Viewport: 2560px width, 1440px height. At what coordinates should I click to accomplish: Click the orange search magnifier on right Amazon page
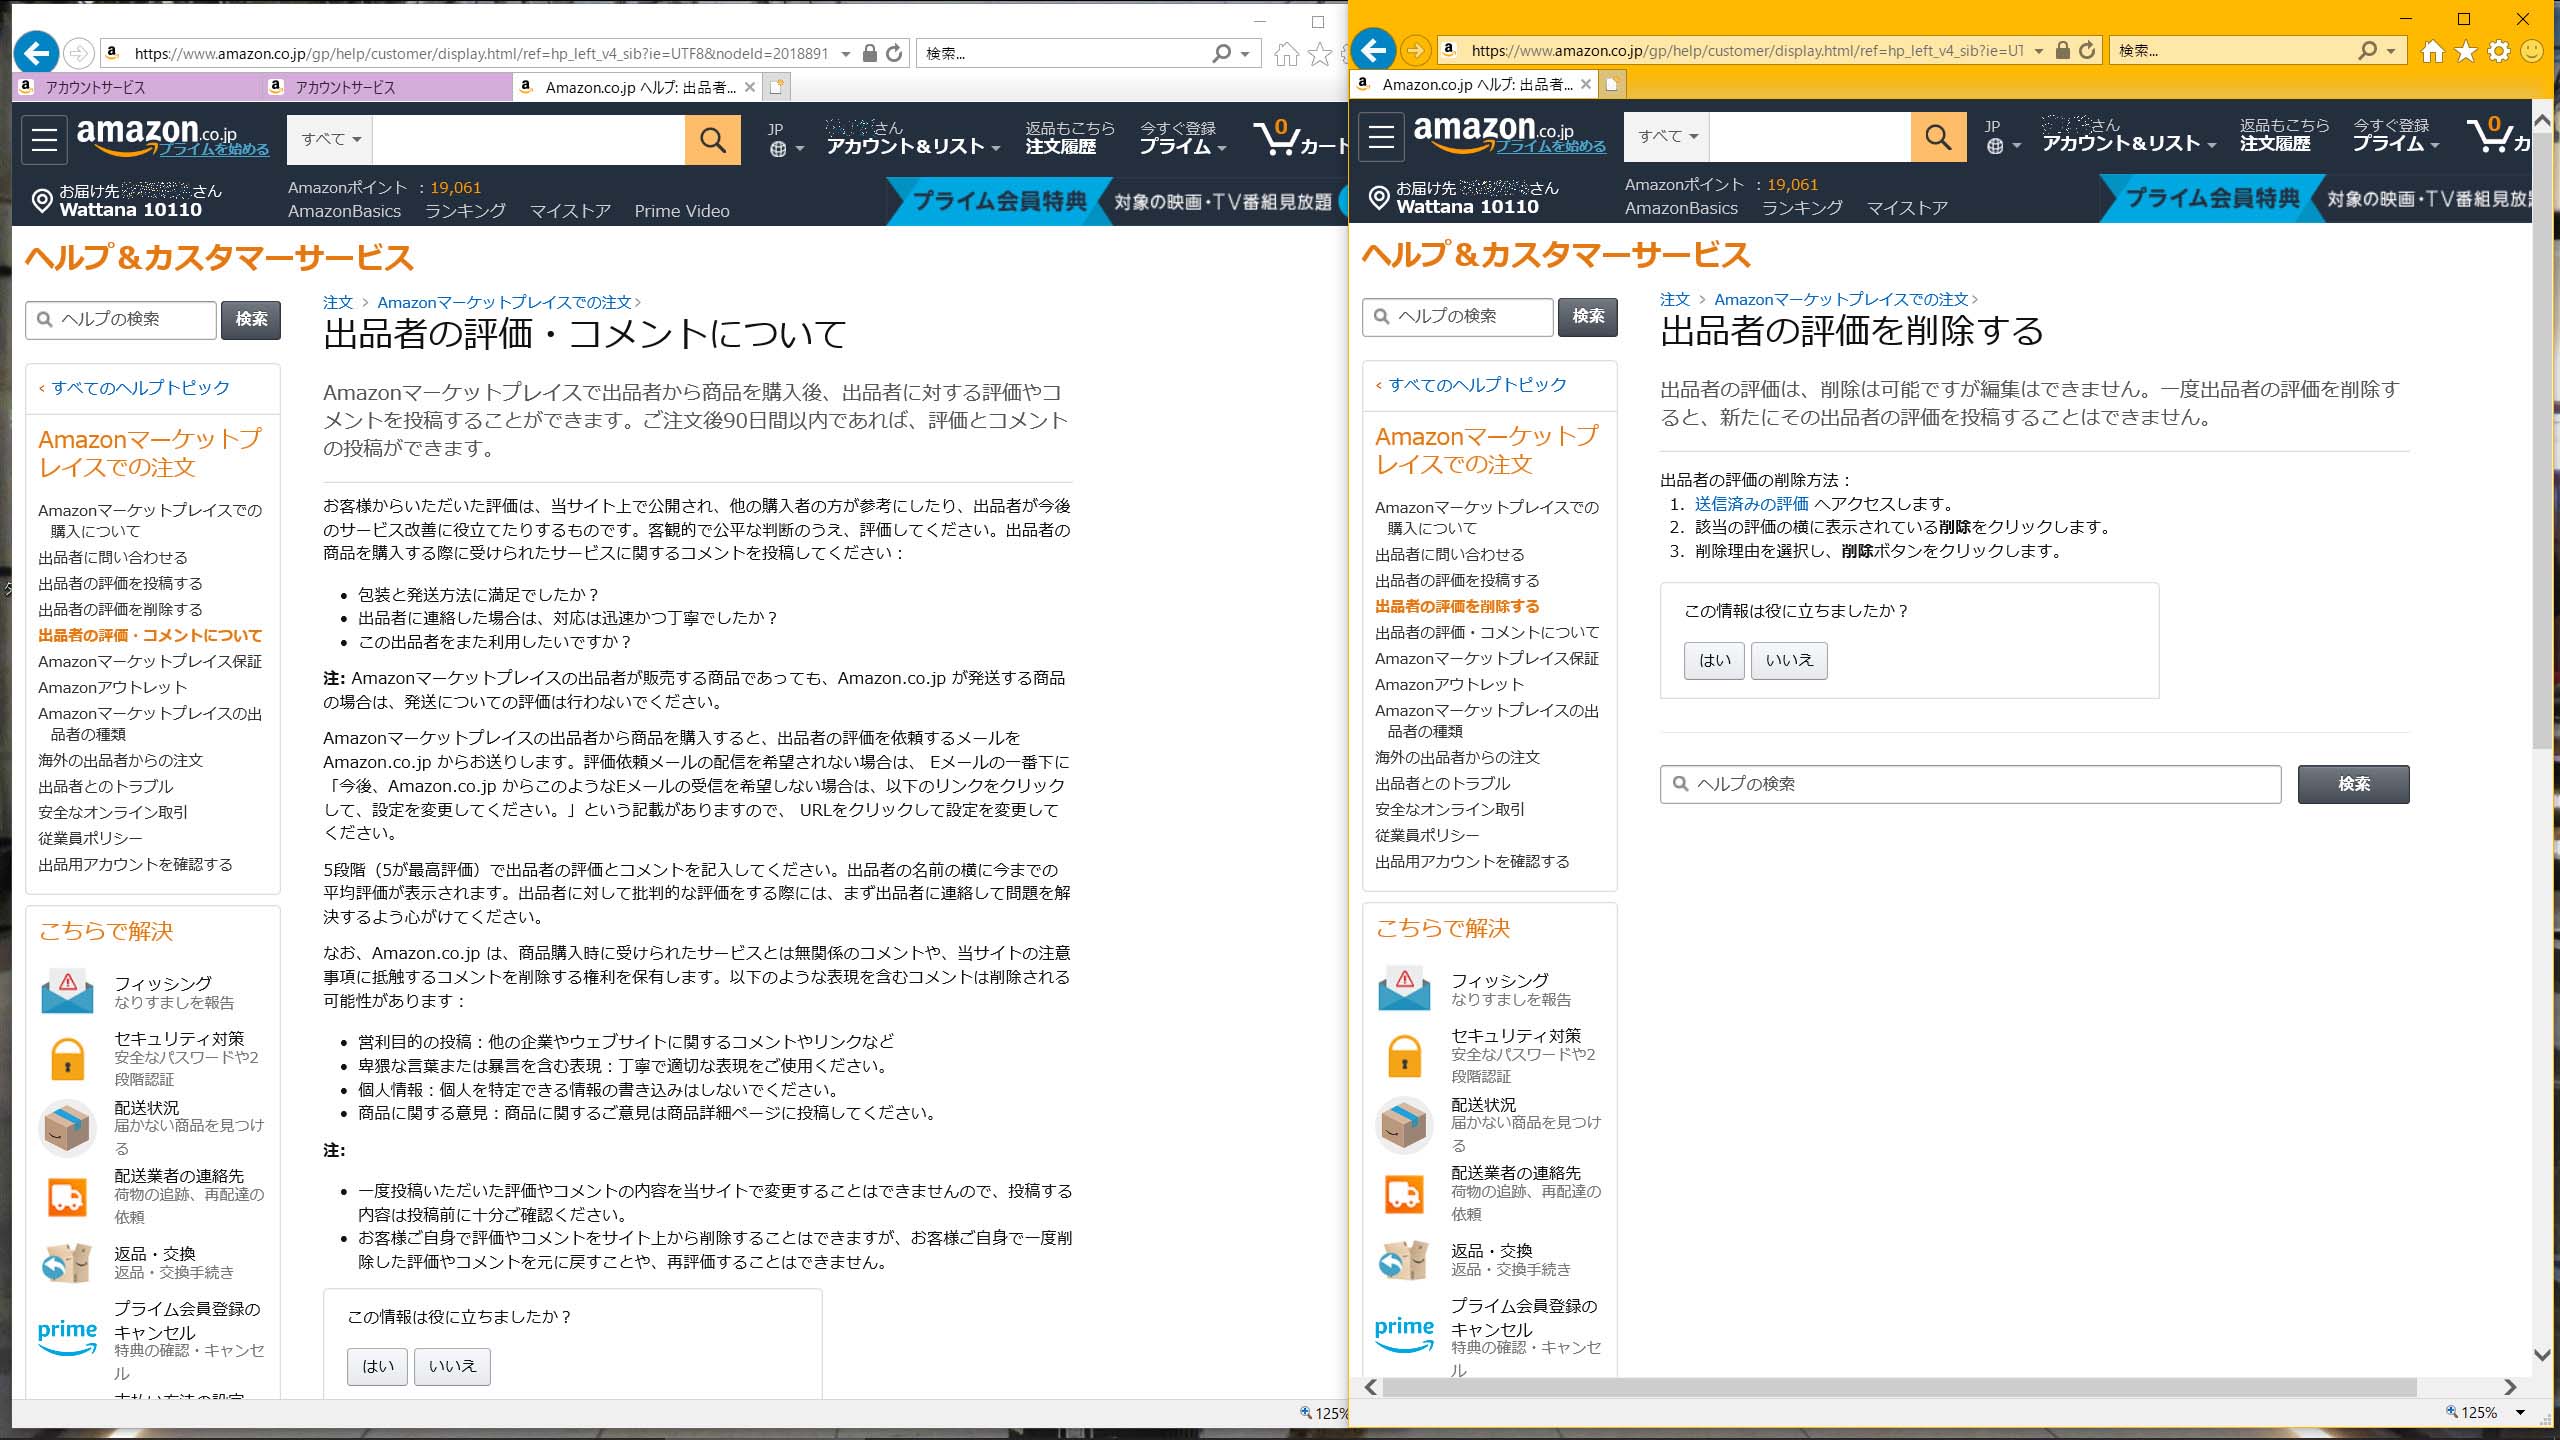1938,136
